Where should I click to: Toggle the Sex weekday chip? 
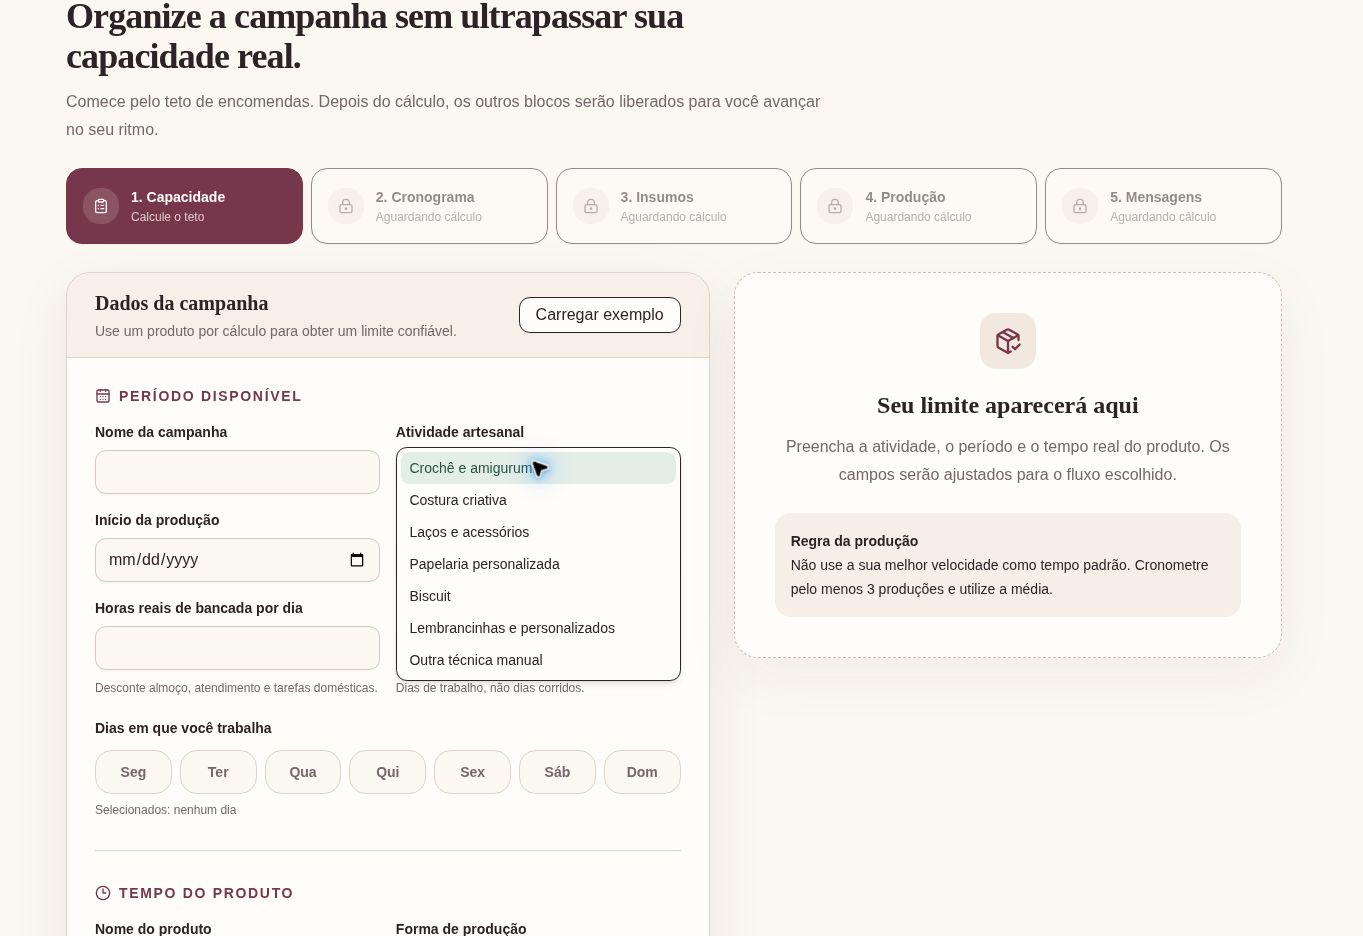[472, 772]
